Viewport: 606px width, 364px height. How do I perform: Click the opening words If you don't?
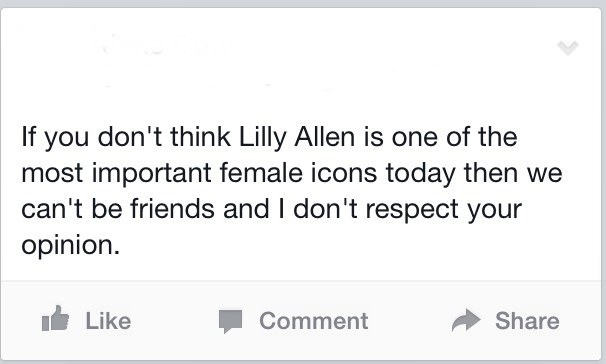(92, 138)
